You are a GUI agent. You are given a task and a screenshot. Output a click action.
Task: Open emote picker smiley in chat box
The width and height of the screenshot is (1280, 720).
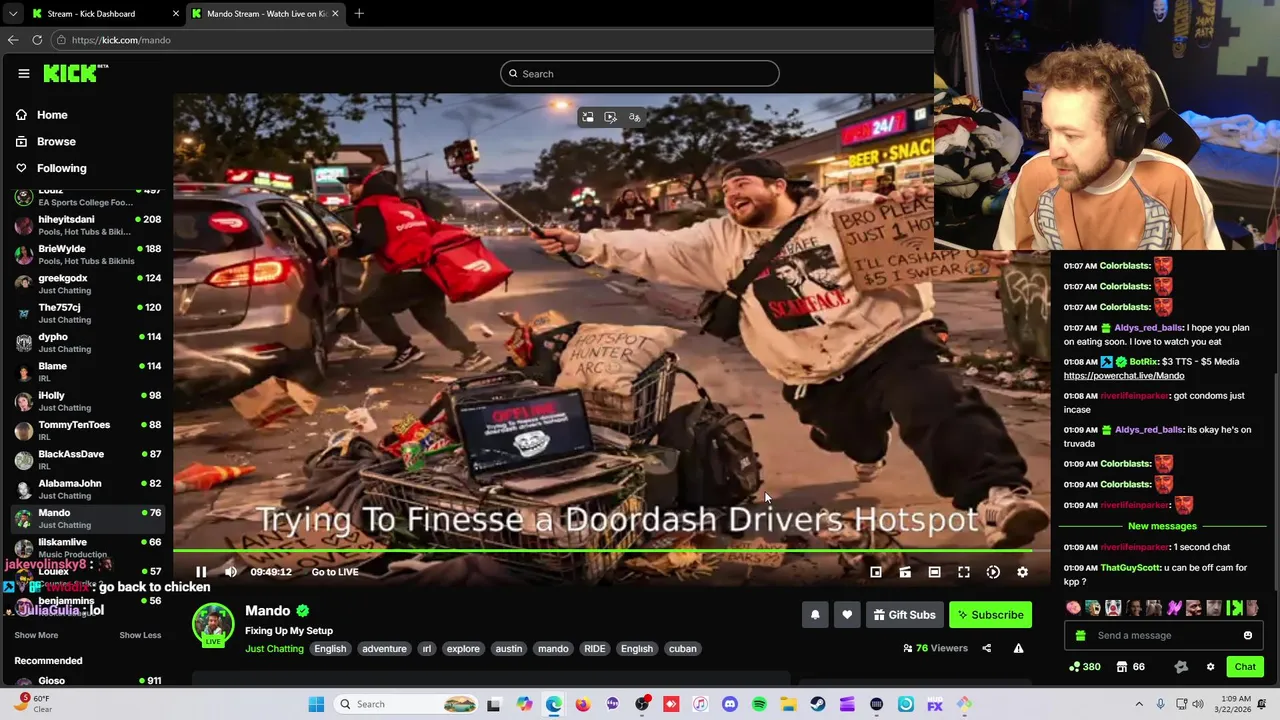tap(1248, 635)
